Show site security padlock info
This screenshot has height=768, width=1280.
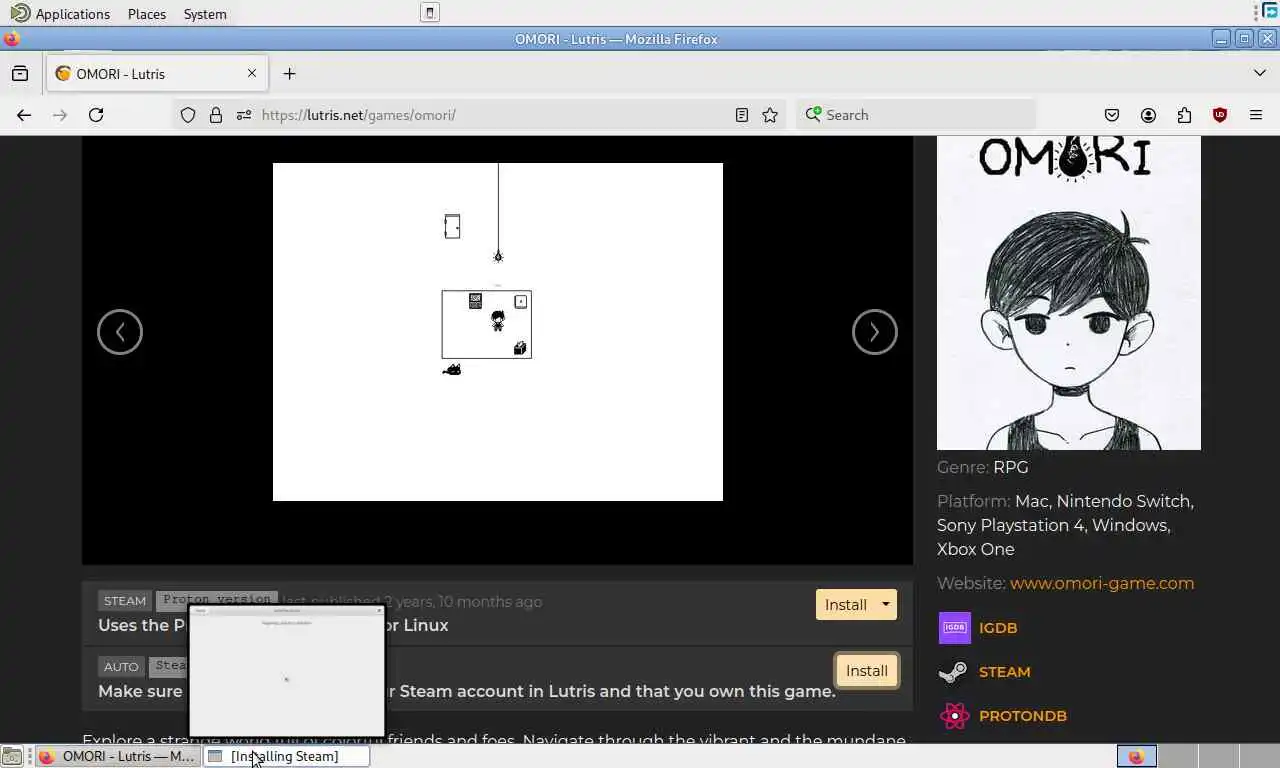215,115
